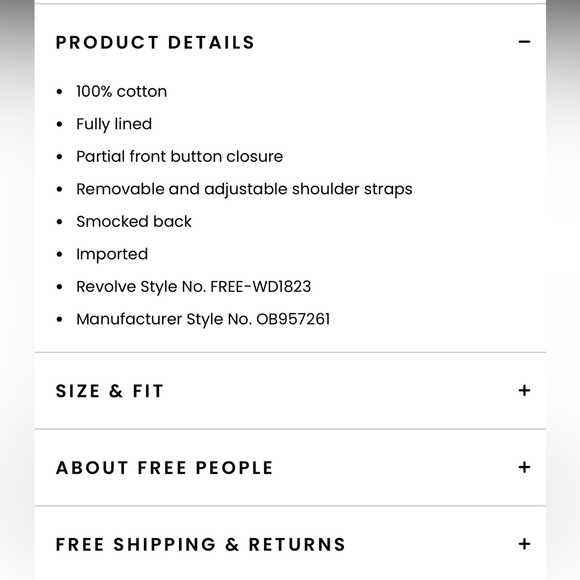
Task: Expand the SIZE & FIT section heading
Action: click(x=109, y=391)
